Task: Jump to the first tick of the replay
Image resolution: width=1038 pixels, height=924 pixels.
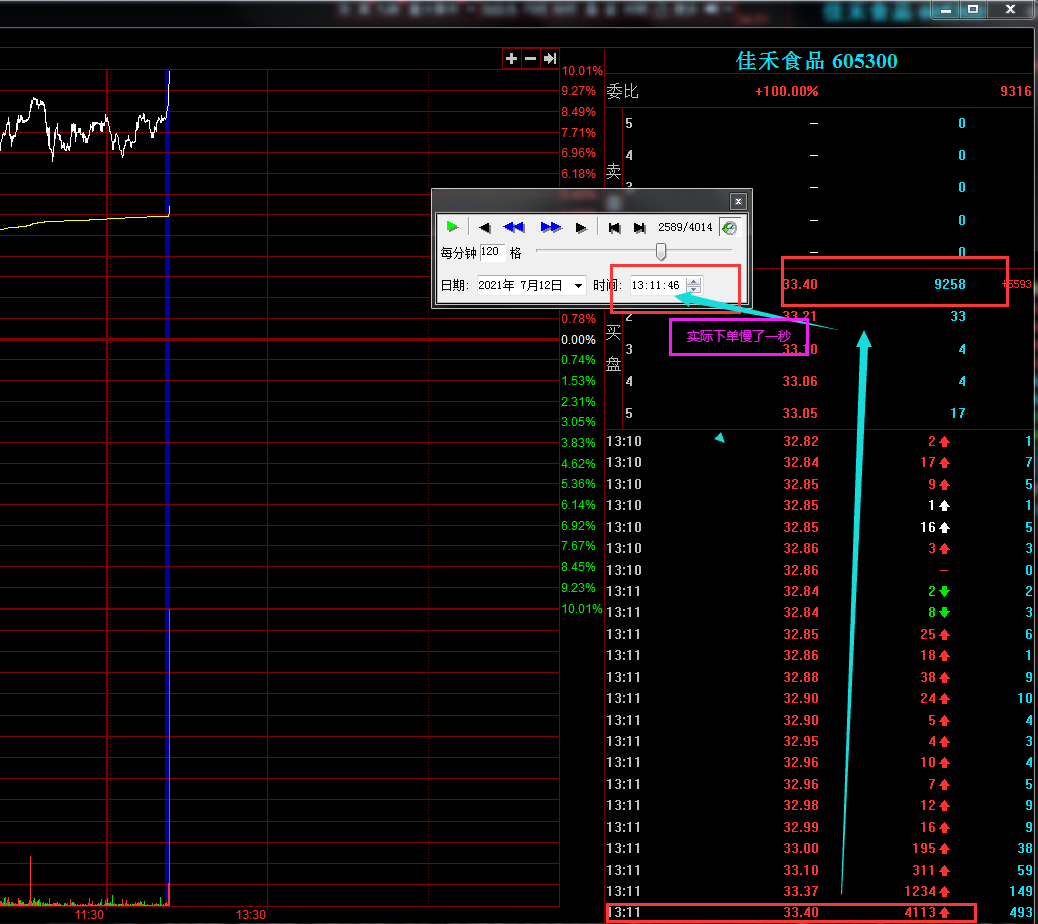Action: (614, 228)
